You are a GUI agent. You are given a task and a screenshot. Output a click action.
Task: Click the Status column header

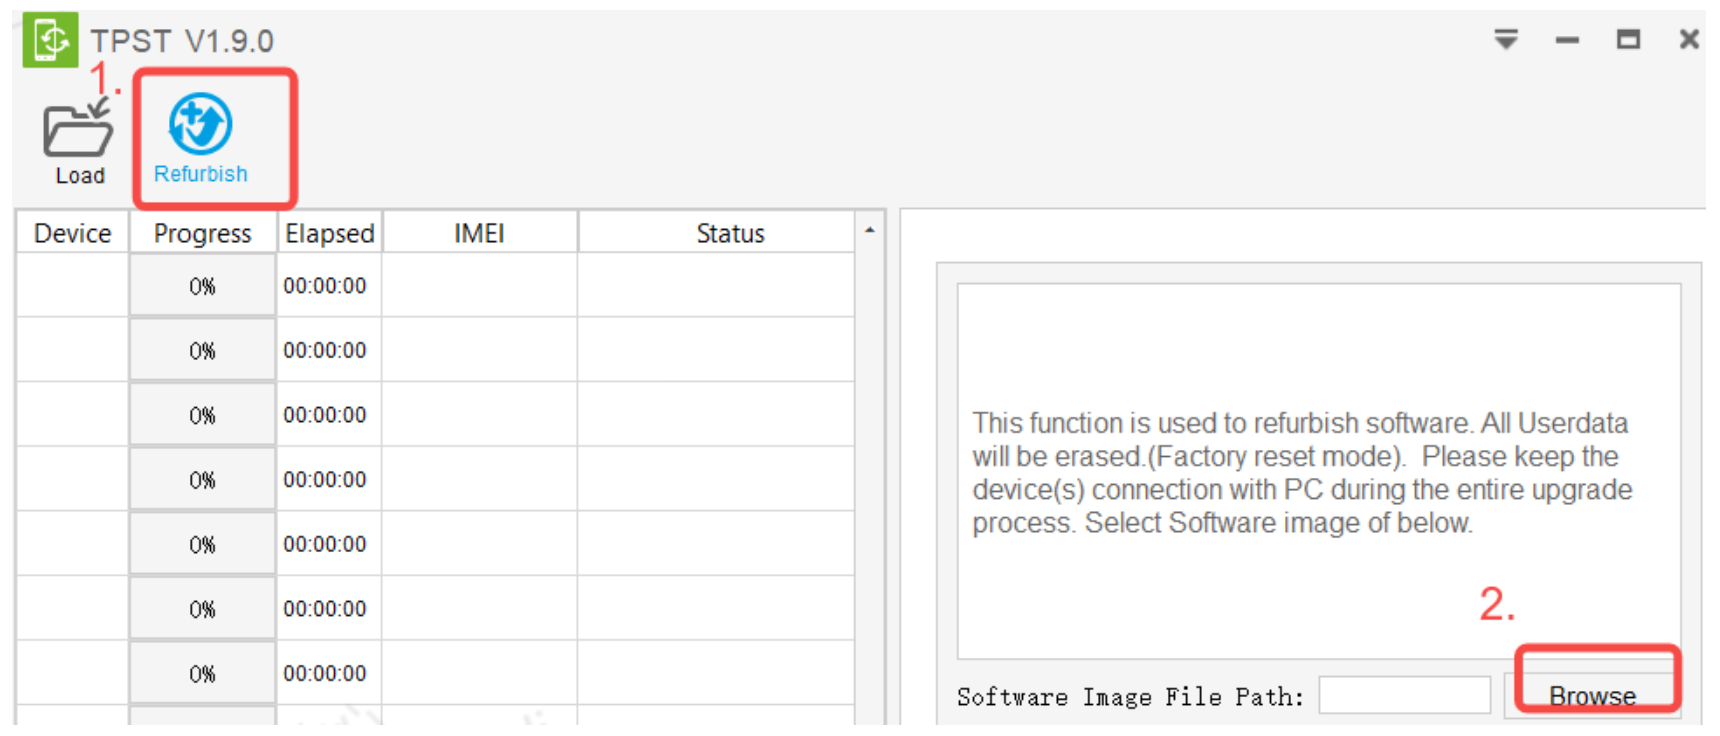(x=730, y=233)
